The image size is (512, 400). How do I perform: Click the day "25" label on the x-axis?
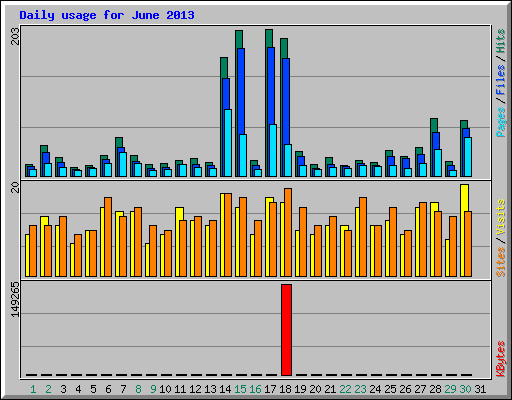[x=390, y=389]
